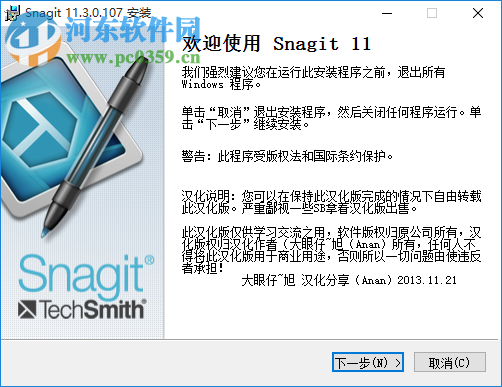
Task: Click the heading 欢迎使用 Snagit 11
Action: (x=277, y=44)
